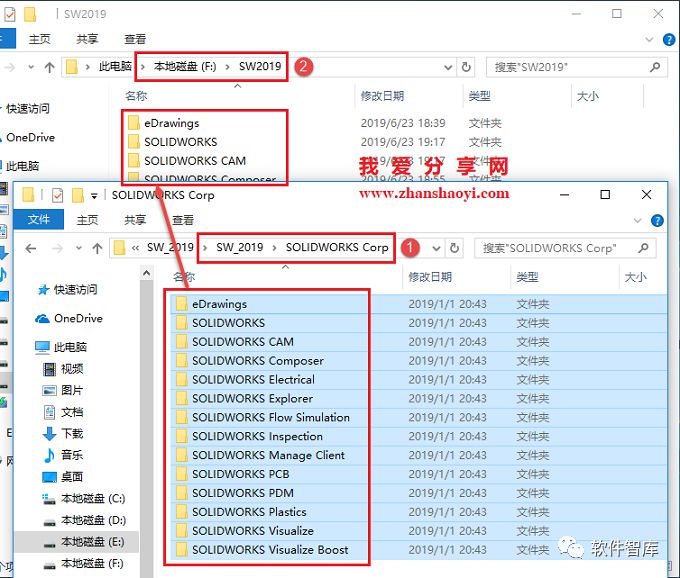Sort by 修改日期 column in SOLIDWORKS Corp window
Viewport: 680px width, 578px height.
[430, 277]
